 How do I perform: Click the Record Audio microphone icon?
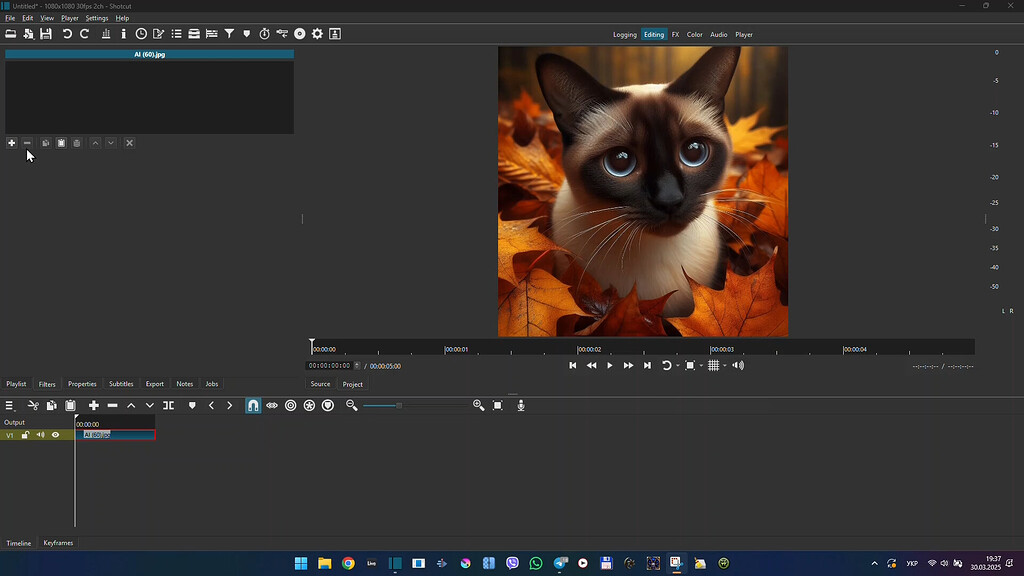pos(521,406)
